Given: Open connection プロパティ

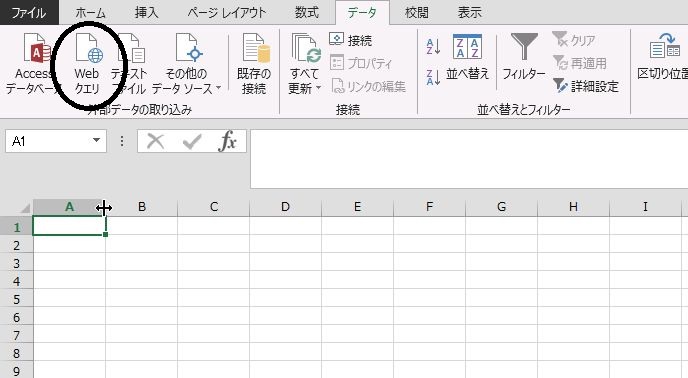Looking at the screenshot, I should pyautogui.click(x=361, y=63).
